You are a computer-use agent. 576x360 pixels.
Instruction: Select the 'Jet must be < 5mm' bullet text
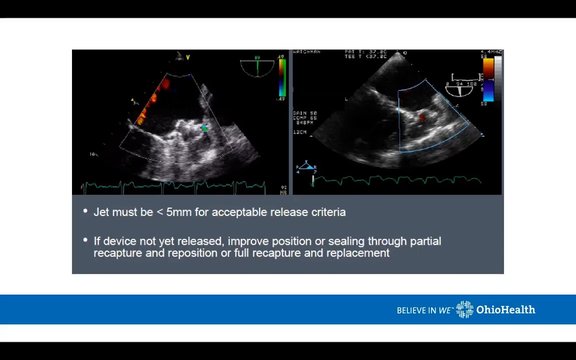tap(219, 212)
